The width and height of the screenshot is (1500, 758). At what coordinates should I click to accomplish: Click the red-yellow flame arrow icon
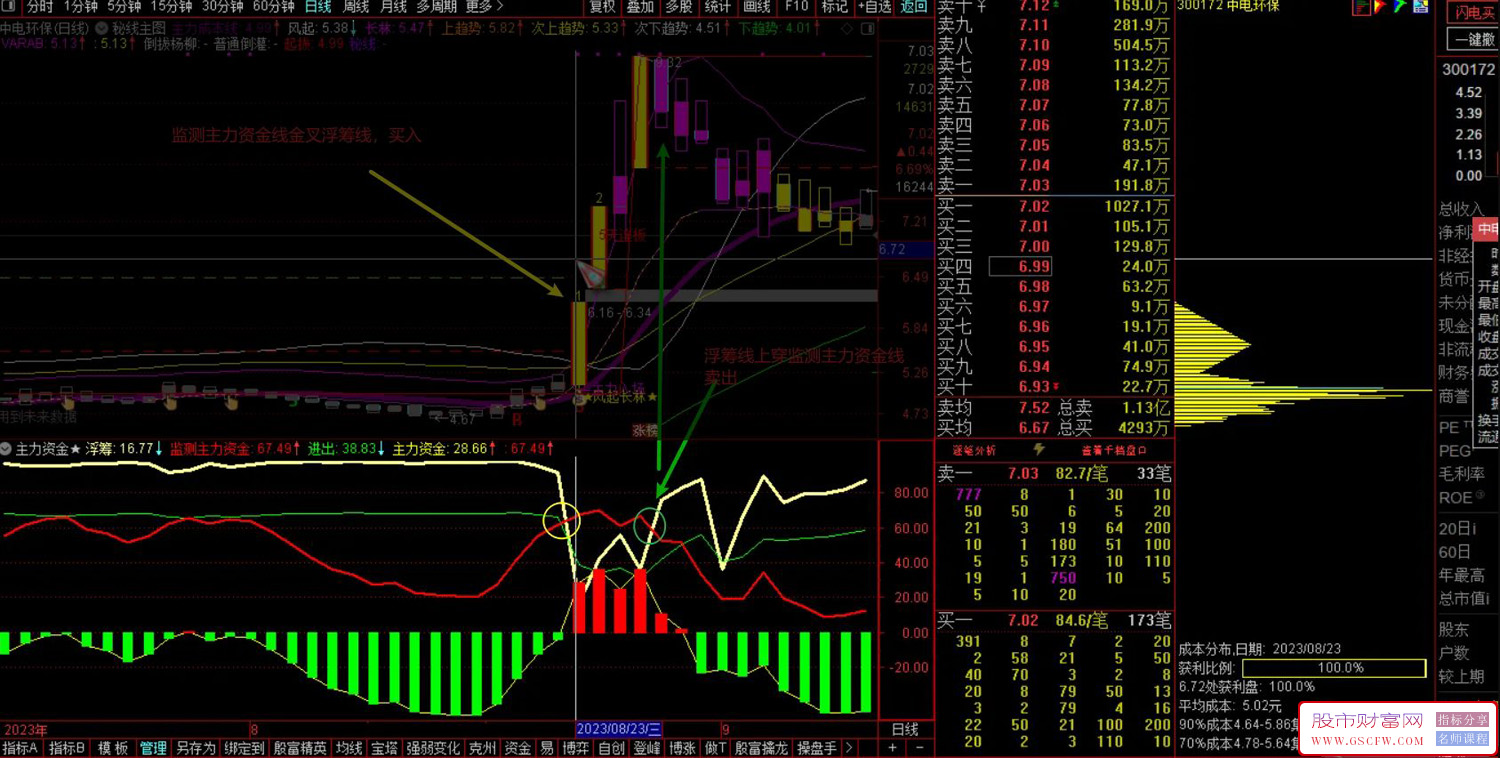point(1381,7)
